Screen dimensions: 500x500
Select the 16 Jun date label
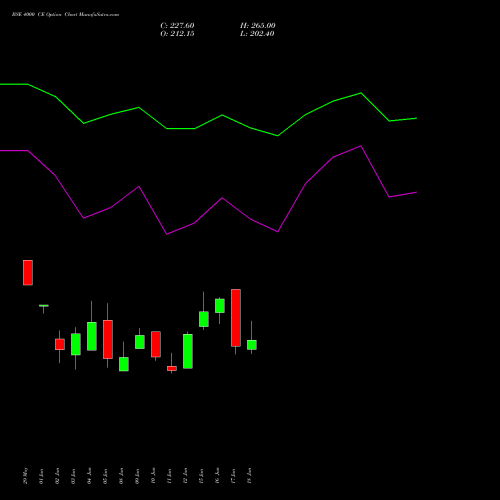217,476
